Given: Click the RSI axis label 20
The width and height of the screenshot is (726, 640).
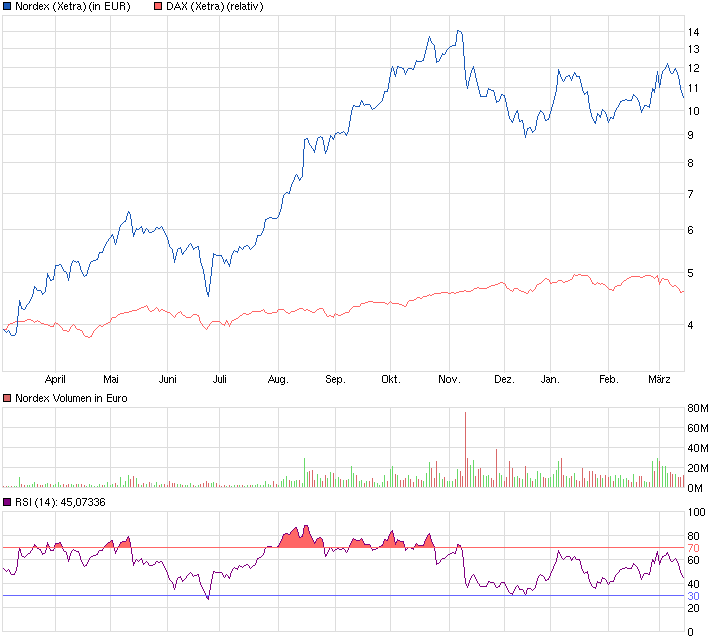Looking at the screenshot, I should (x=693, y=609).
